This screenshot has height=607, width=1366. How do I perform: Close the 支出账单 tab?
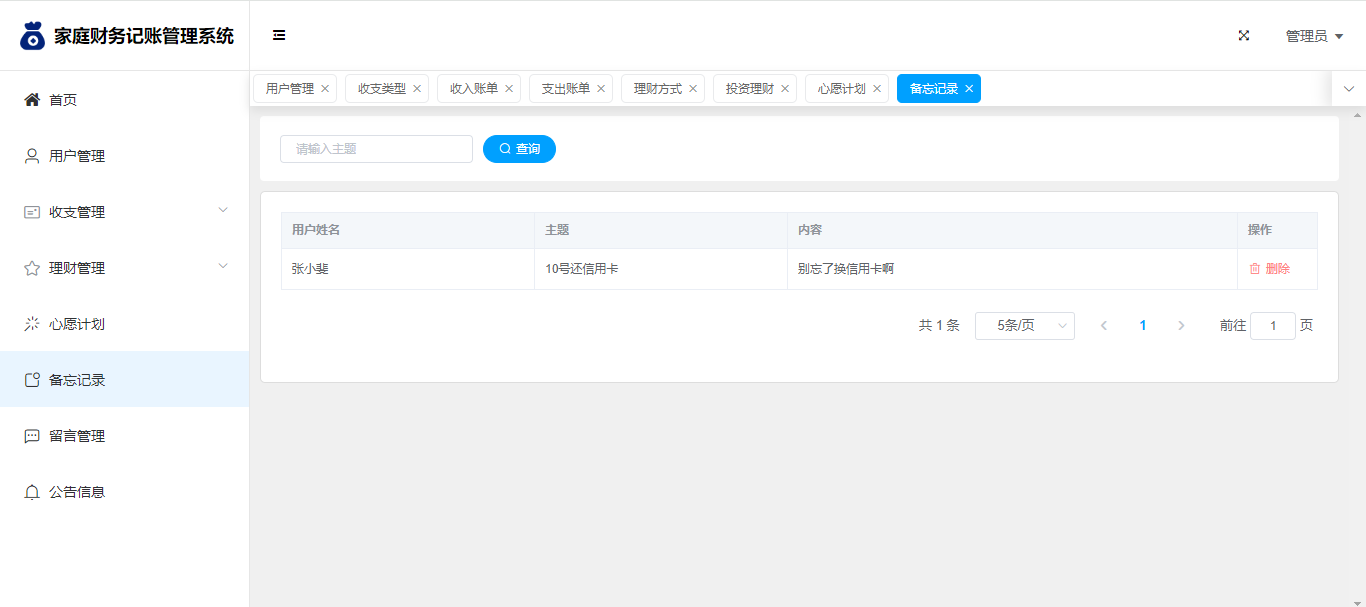coord(601,89)
